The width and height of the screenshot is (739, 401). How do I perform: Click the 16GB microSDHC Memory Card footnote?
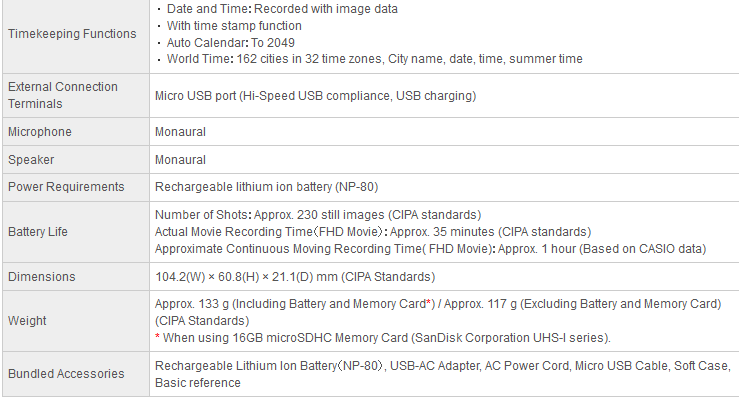(383, 338)
